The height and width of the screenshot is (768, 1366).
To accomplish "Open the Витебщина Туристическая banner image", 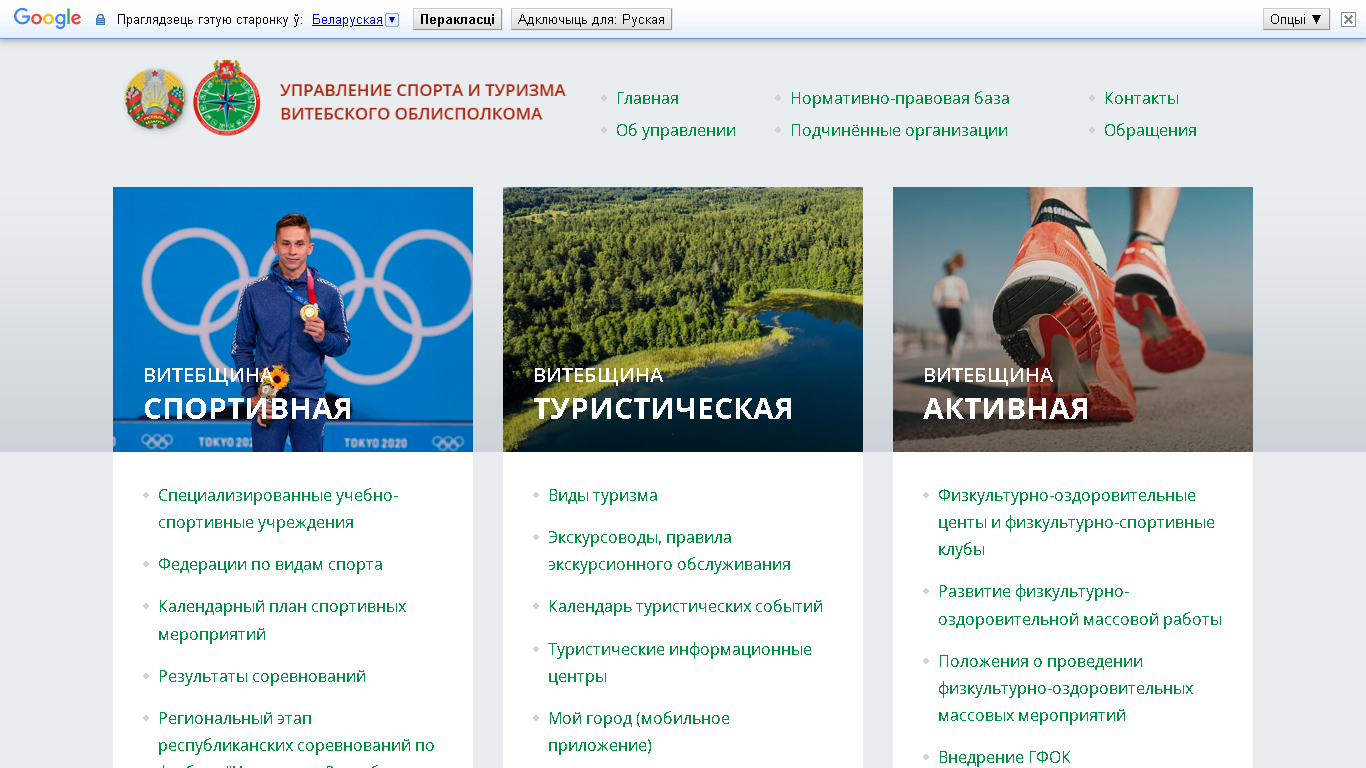I will point(683,319).
